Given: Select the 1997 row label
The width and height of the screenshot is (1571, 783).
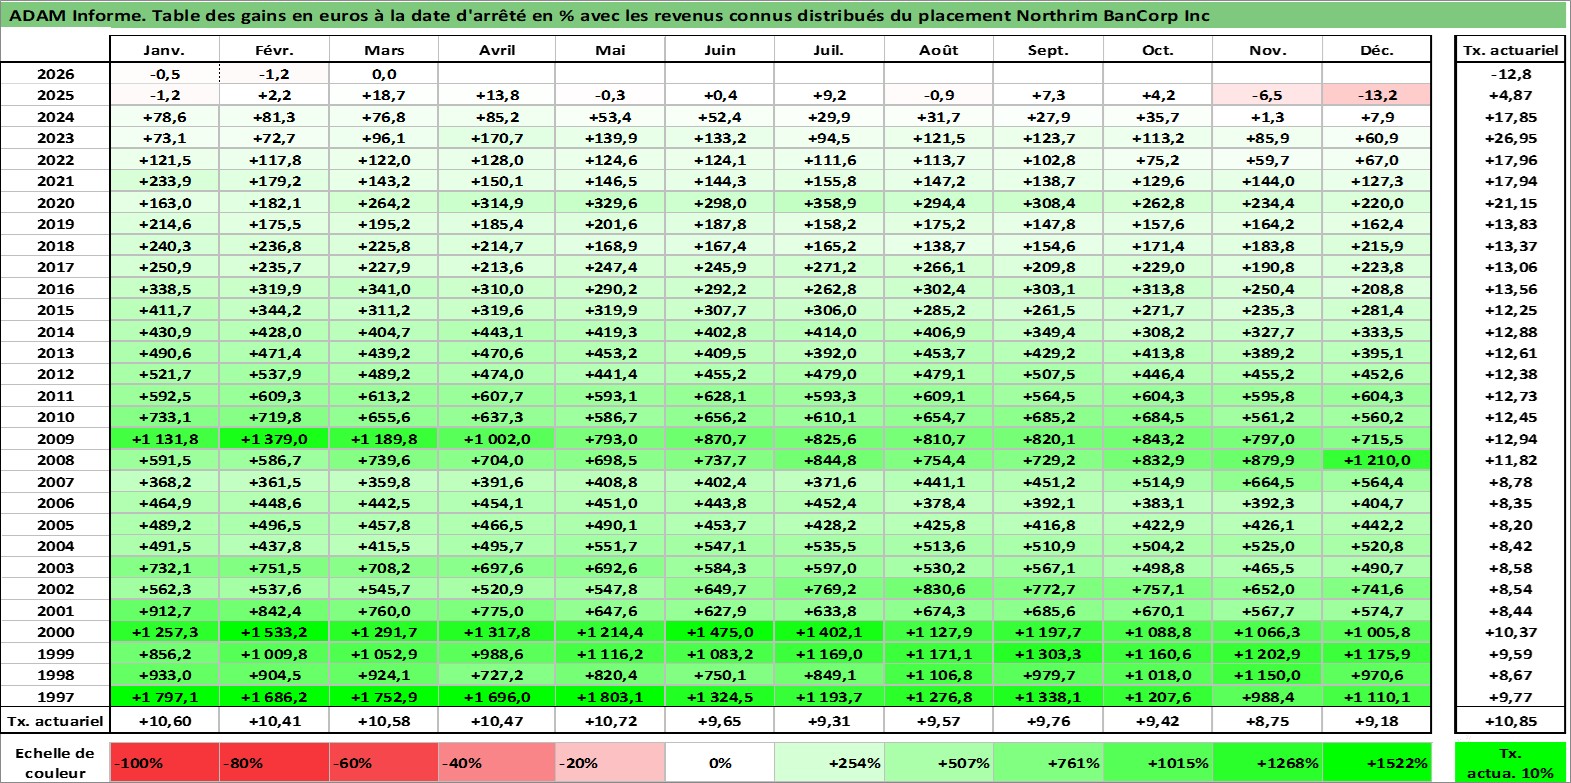Looking at the screenshot, I should tap(55, 697).
